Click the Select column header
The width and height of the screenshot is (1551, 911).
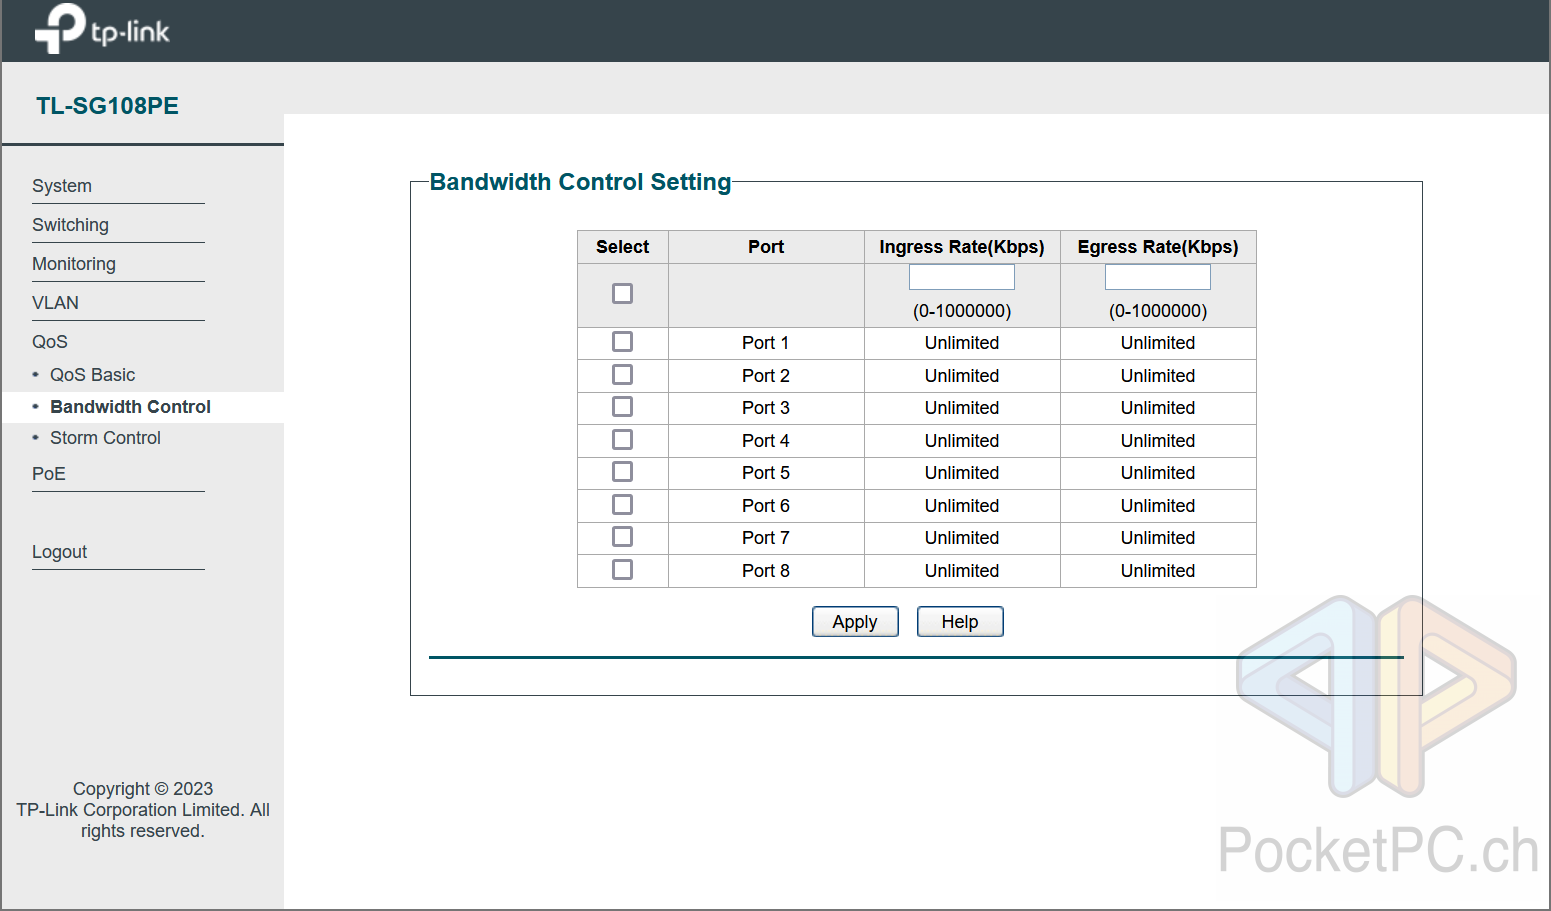[622, 247]
